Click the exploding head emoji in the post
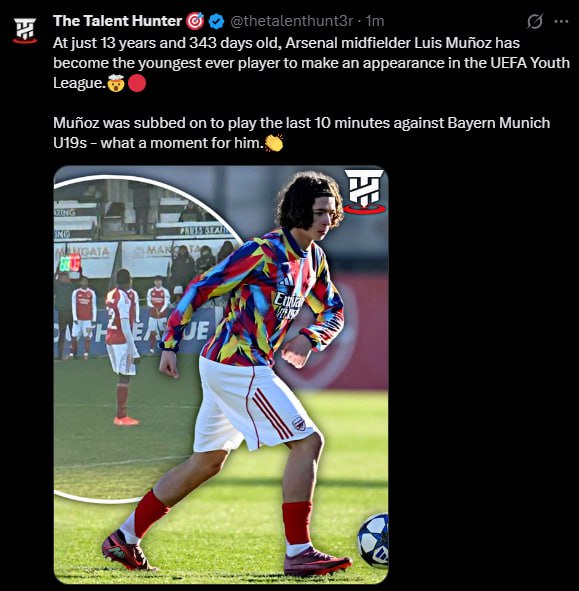579x591 pixels. click(116, 83)
